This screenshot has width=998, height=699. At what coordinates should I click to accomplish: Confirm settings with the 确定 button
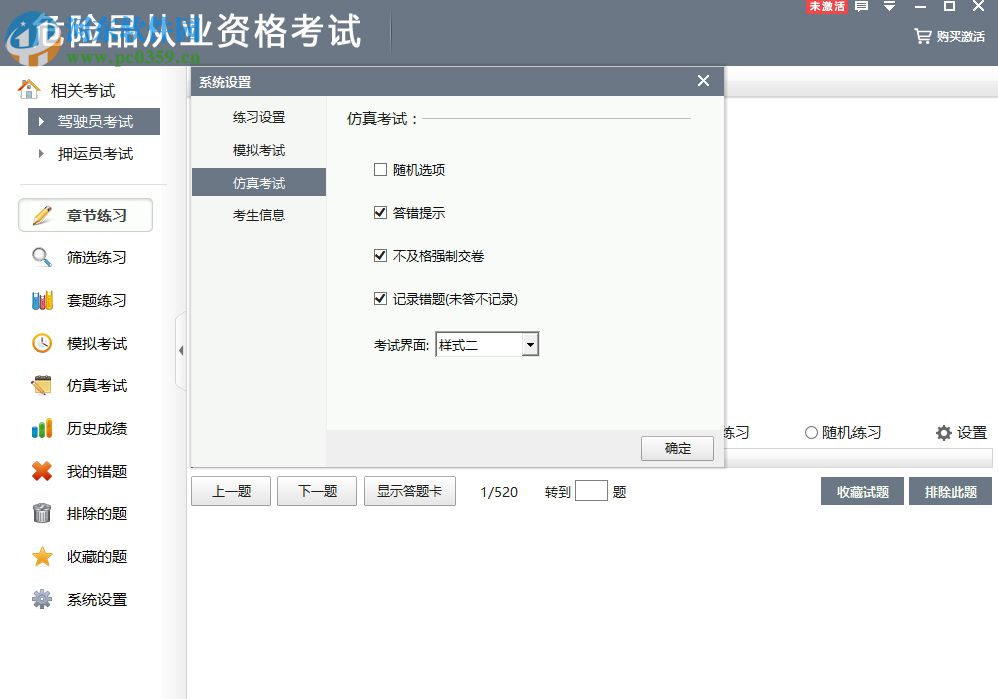tap(677, 448)
